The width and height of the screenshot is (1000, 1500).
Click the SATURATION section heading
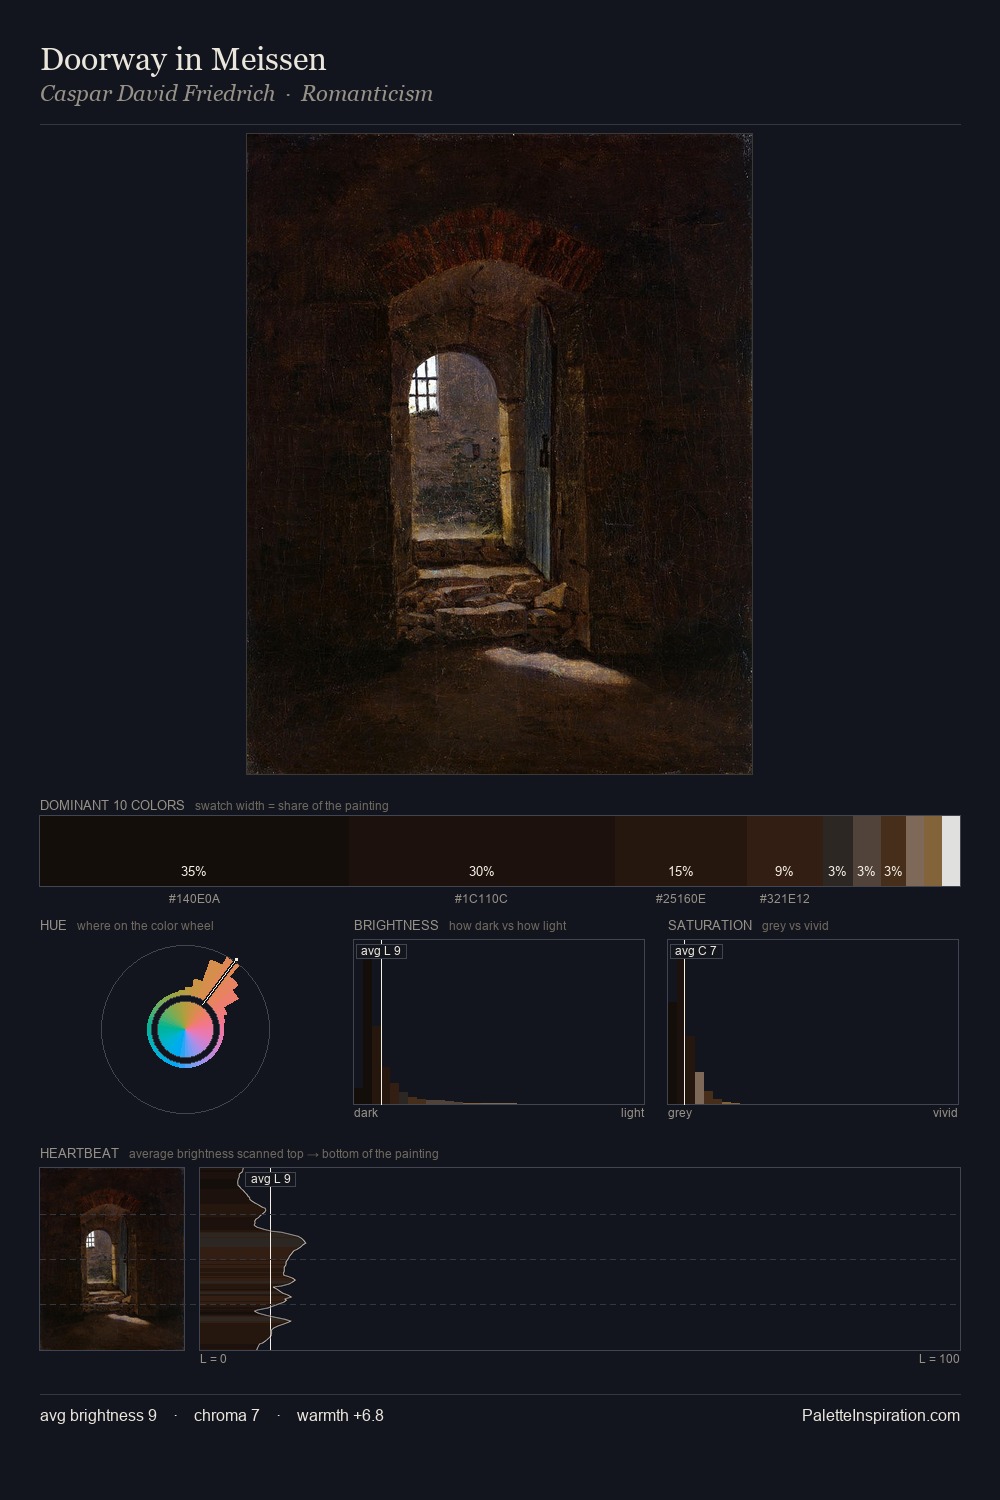click(x=710, y=925)
